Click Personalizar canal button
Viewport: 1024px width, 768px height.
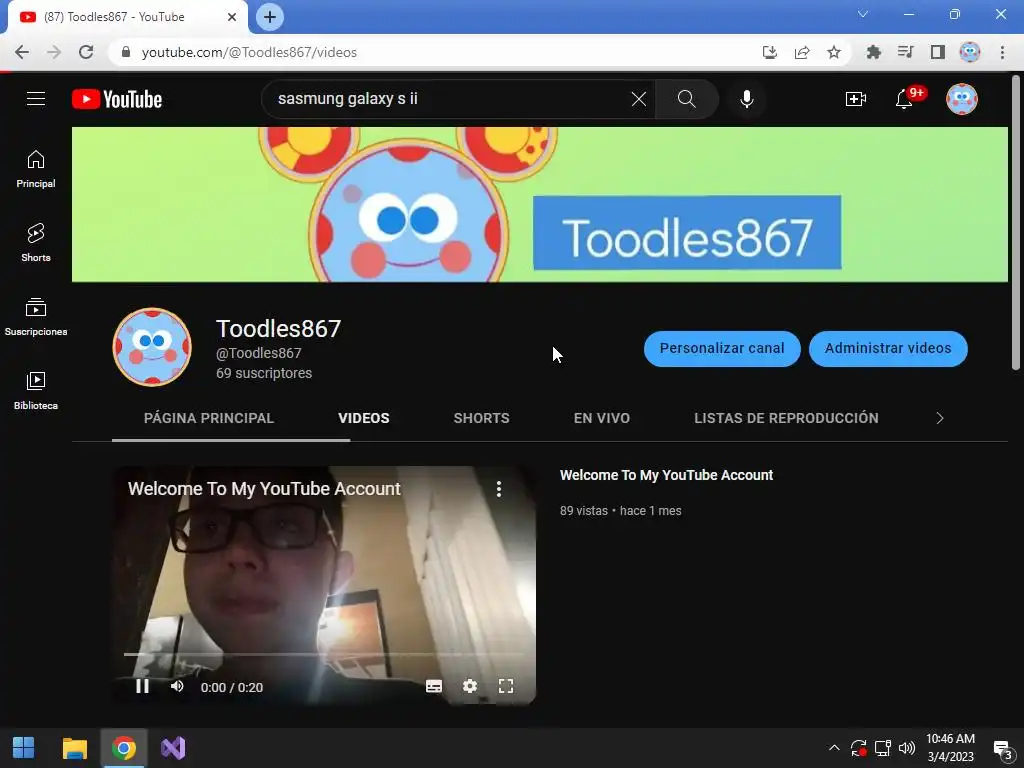pyautogui.click(x=722, y=348)
